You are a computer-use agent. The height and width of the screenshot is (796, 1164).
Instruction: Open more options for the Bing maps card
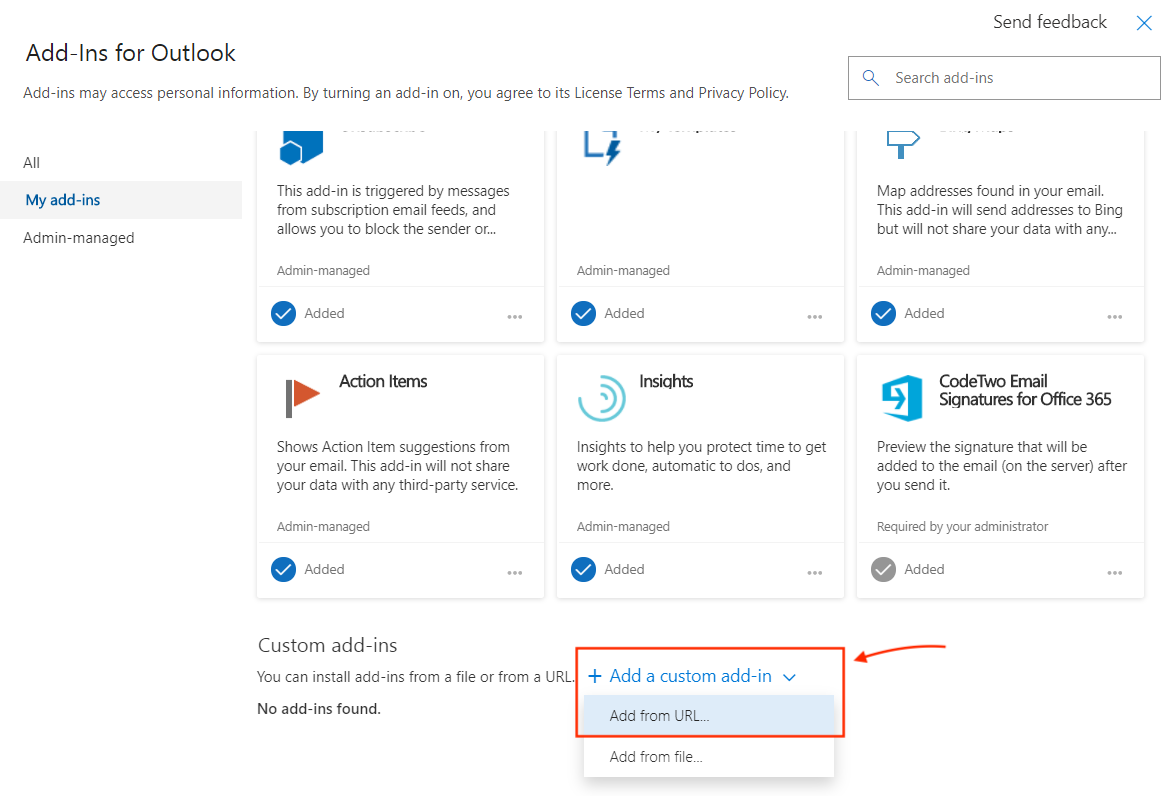[x=1114, y=316]
